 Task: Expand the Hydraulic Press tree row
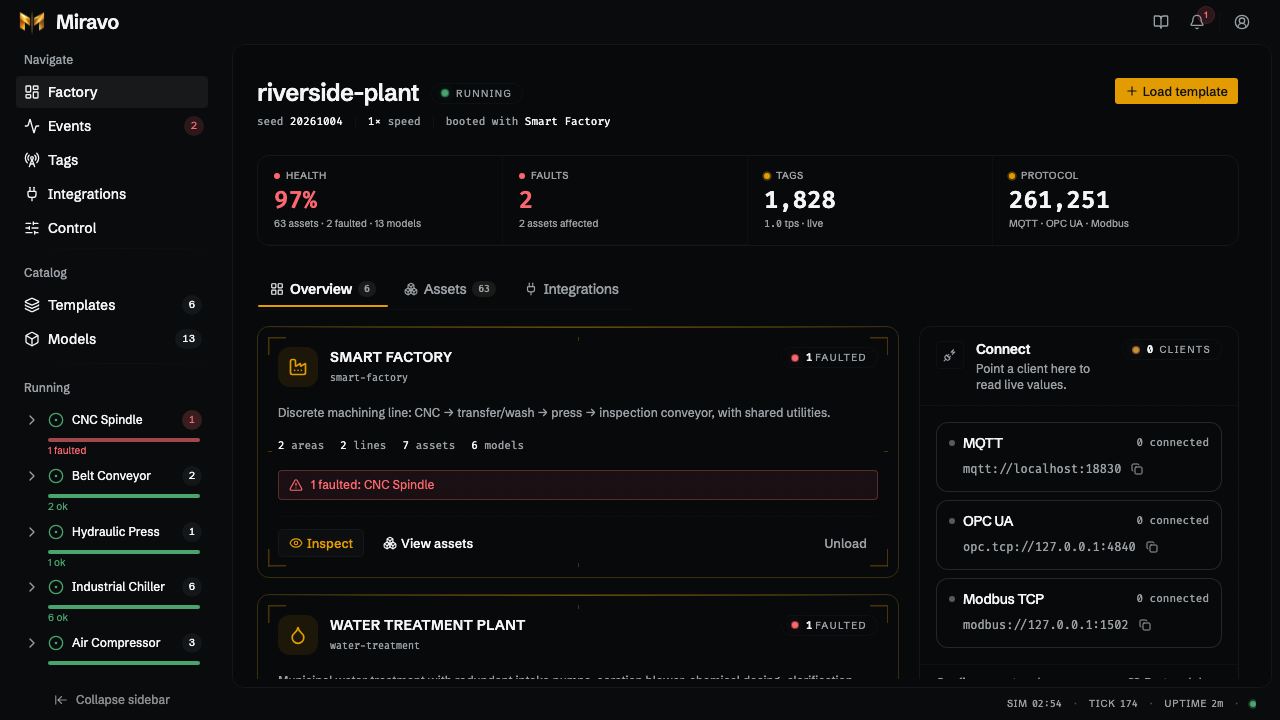tap(31, 532)
